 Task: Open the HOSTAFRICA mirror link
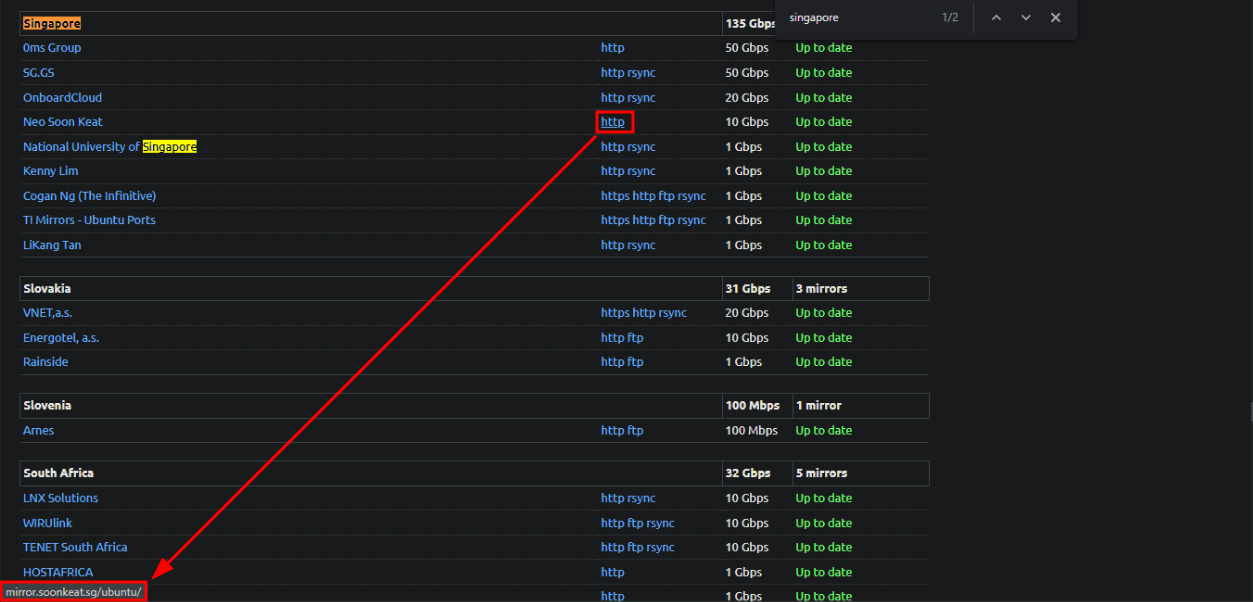point(58,572)
